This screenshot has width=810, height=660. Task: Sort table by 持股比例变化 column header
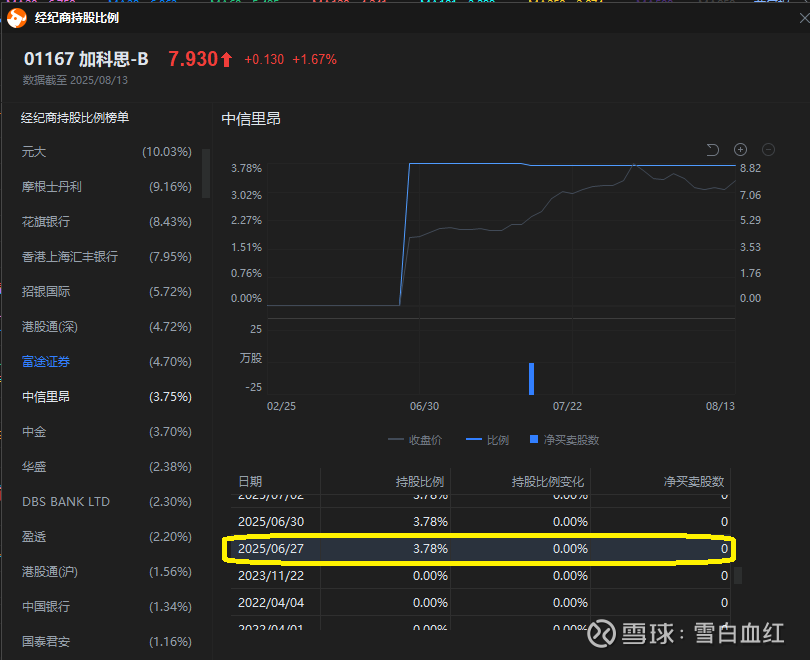point(548,482)
